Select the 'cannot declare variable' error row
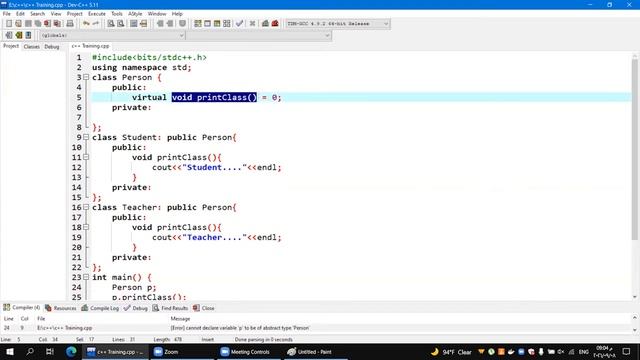This screenshot has width=640, height=360. point(316,328)
